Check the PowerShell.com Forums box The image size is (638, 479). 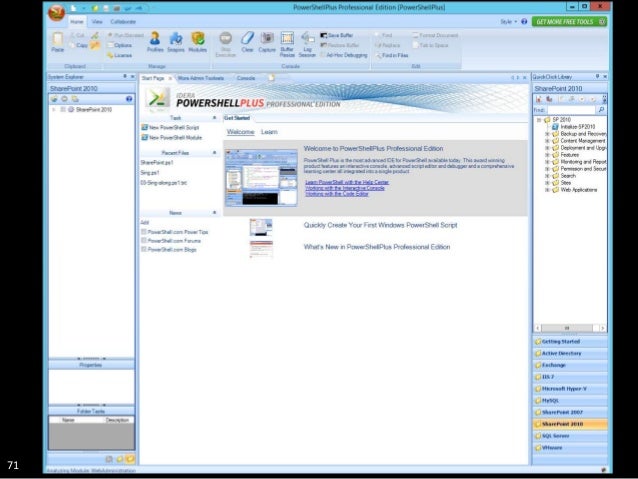(x=144, y=241)
